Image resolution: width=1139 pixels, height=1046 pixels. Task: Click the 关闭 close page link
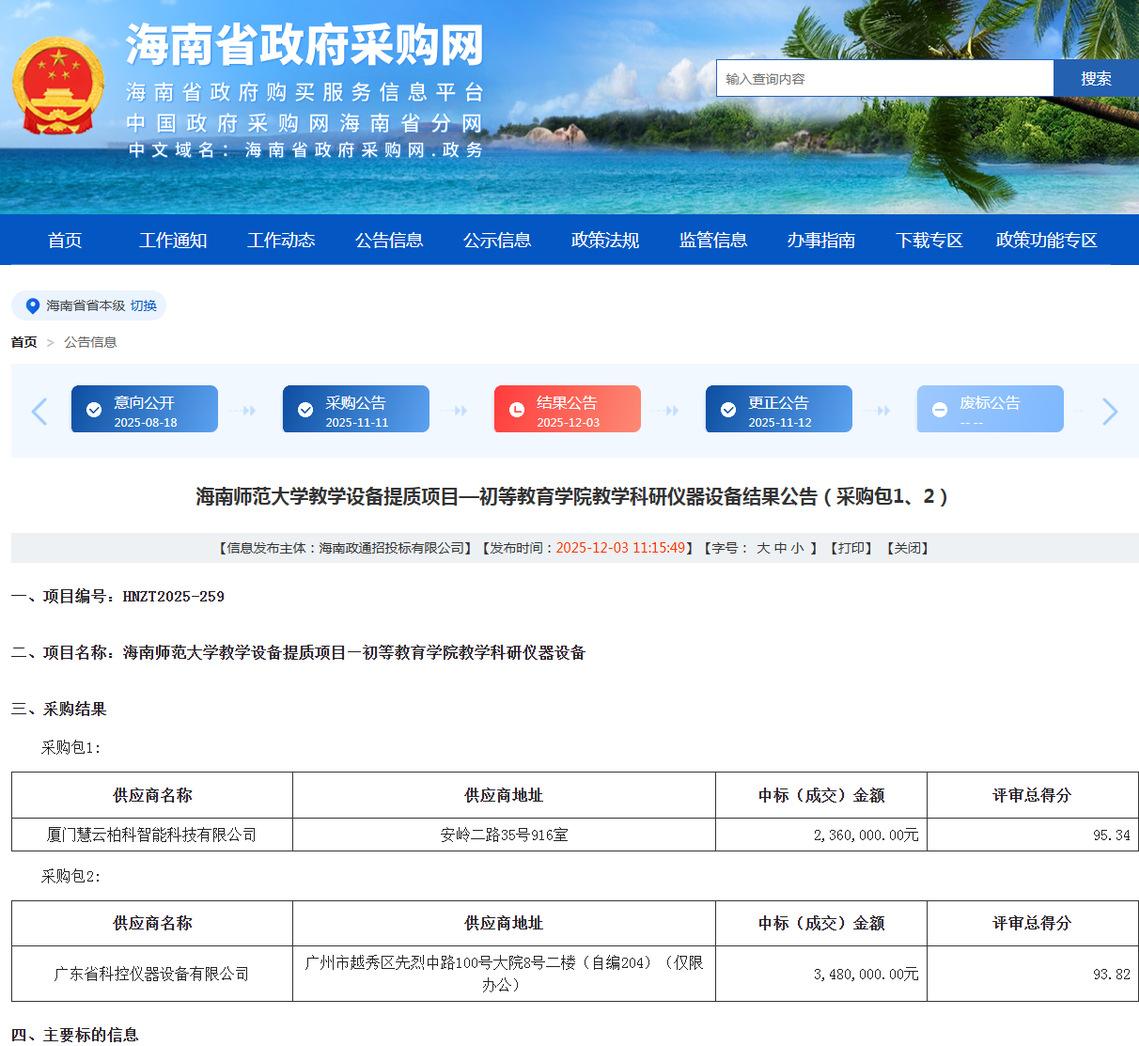pyautogui.click(x=907, y=548)
